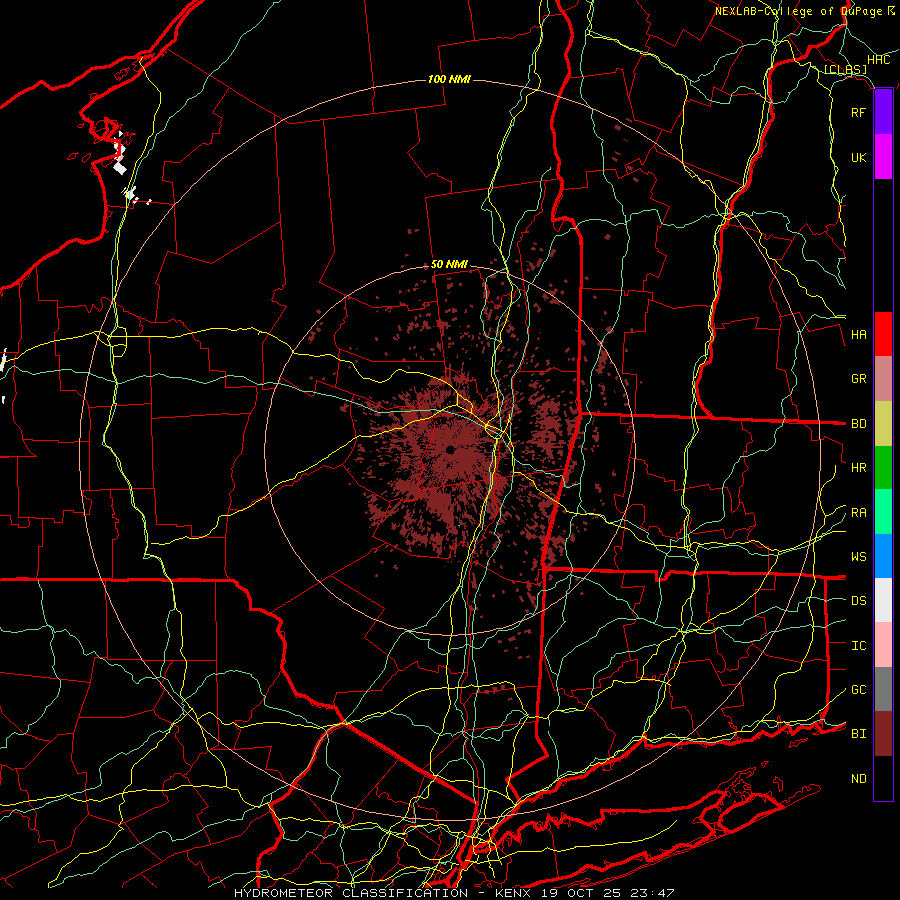Click the WS legend label
This screenshot has width=900, height=900.
coord(858,557)
